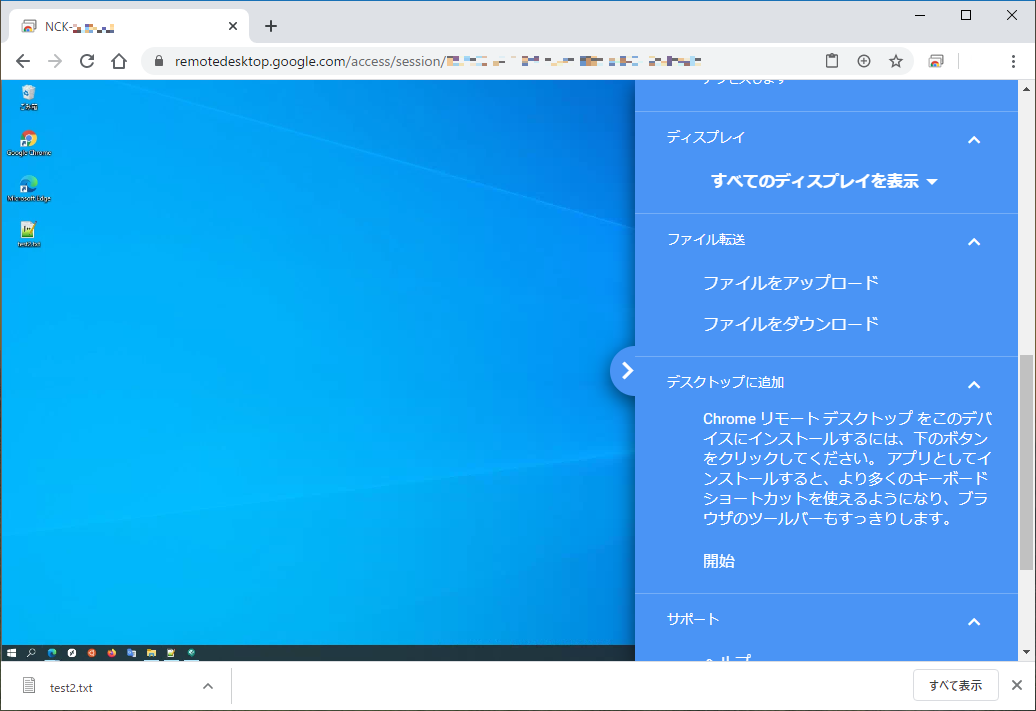The width and height of the screenshot is (1036, 711).
Task: Collapse the デスクトップに追加 section
Action: click(974, 385)
